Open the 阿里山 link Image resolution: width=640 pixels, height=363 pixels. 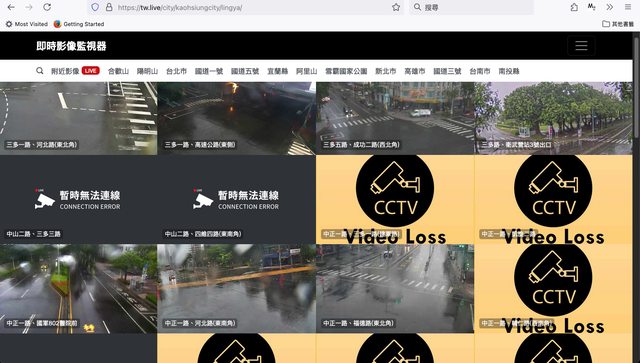(307, 71)
